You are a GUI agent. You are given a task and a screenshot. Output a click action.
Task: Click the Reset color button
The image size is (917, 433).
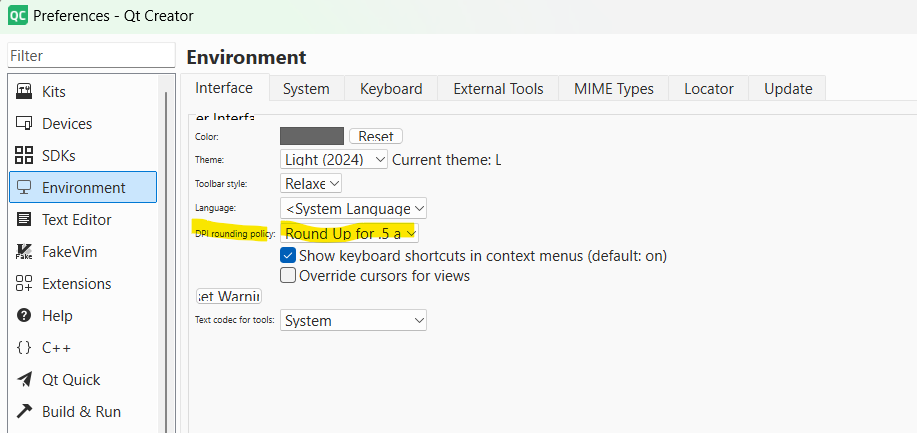(x=376, y=136)
